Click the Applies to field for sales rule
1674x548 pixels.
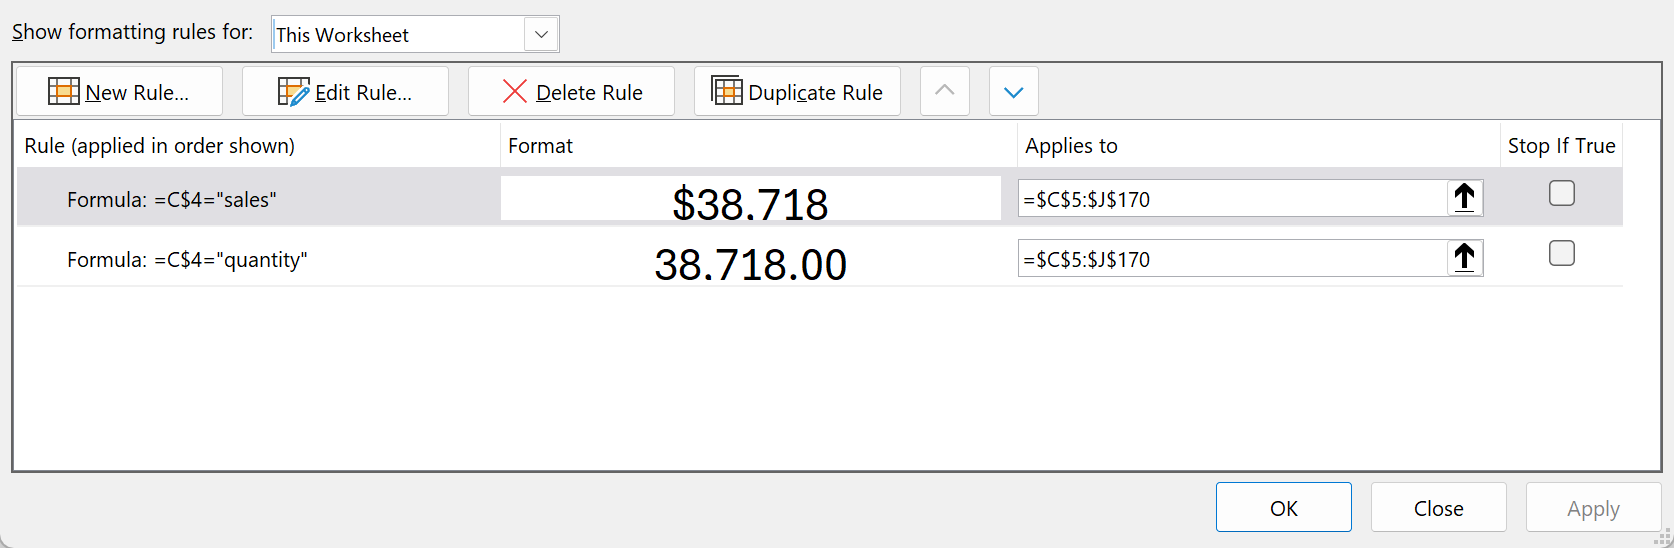[x=1230, y=199]
